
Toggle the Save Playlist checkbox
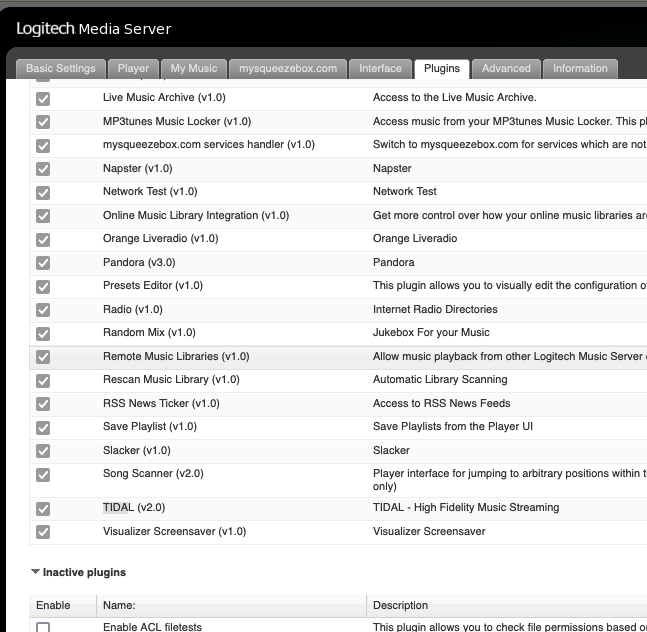pyautogui.click(x=43, y=428)
